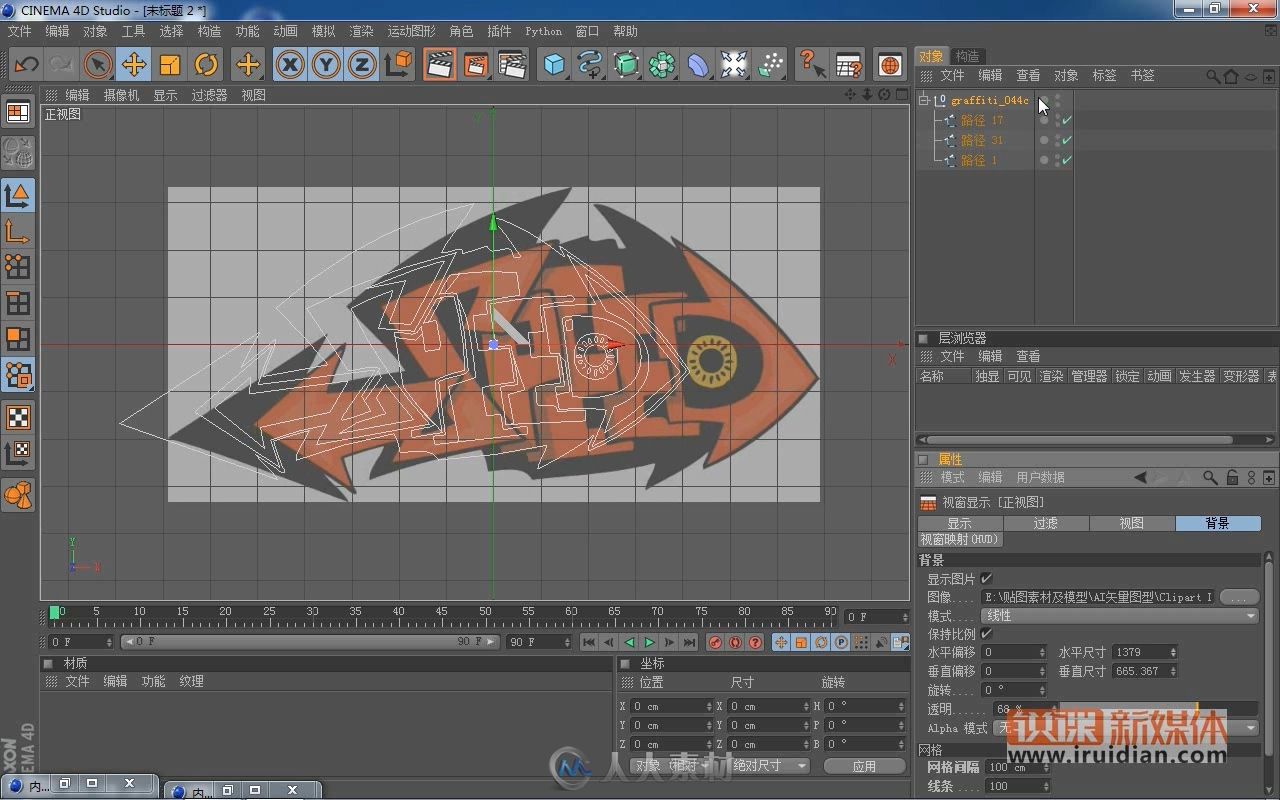The height and width of the screenshot is (800, 1280).
Task: Collapse the graffiti_044c object tree
Action: 924,100
